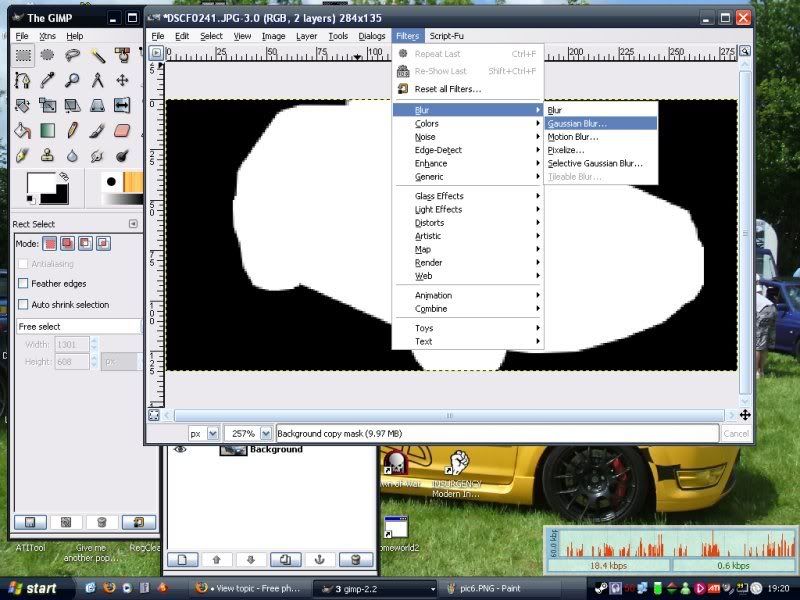This screenshot has width=800, height=600.
Task: Select the Color Picker eyedropper tool
Action: tap(47, 80)
